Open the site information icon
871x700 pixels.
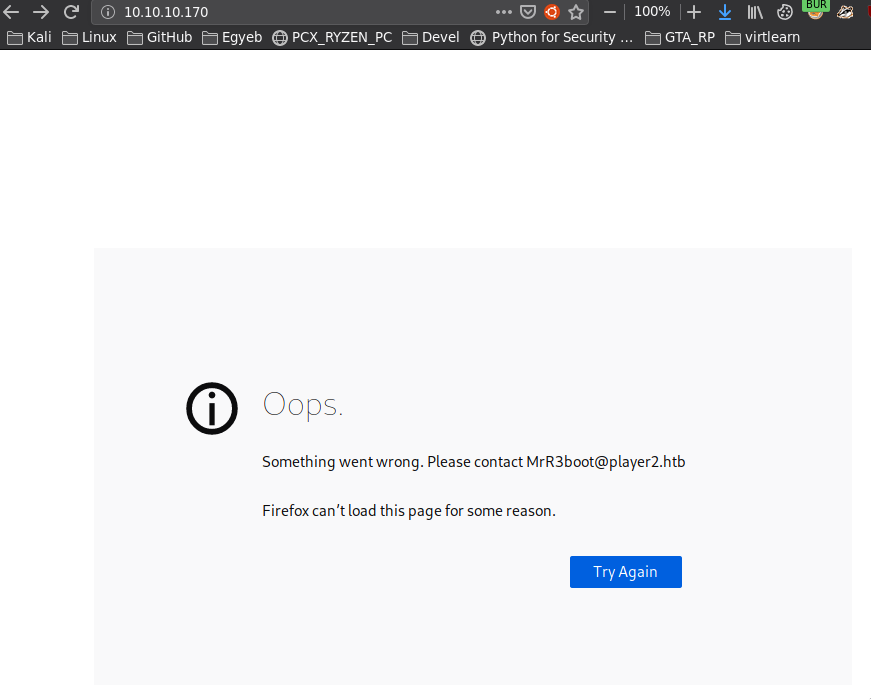click(109, 12)
